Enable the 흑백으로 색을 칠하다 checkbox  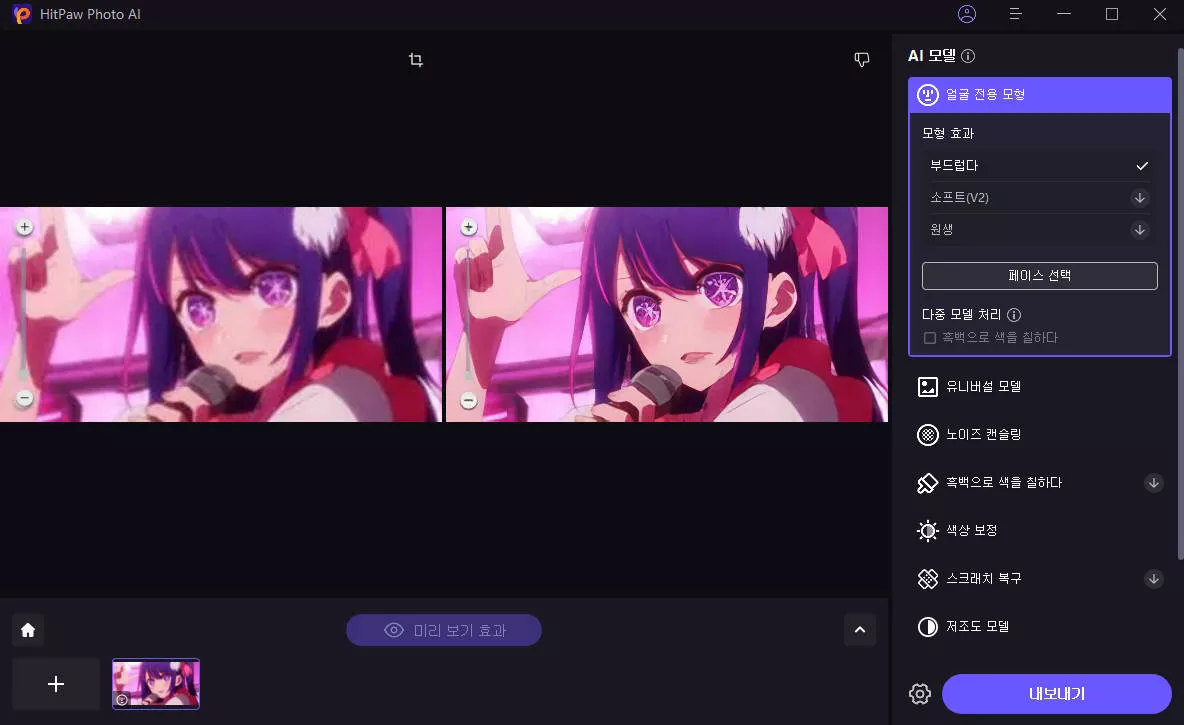tap(930, 338)
